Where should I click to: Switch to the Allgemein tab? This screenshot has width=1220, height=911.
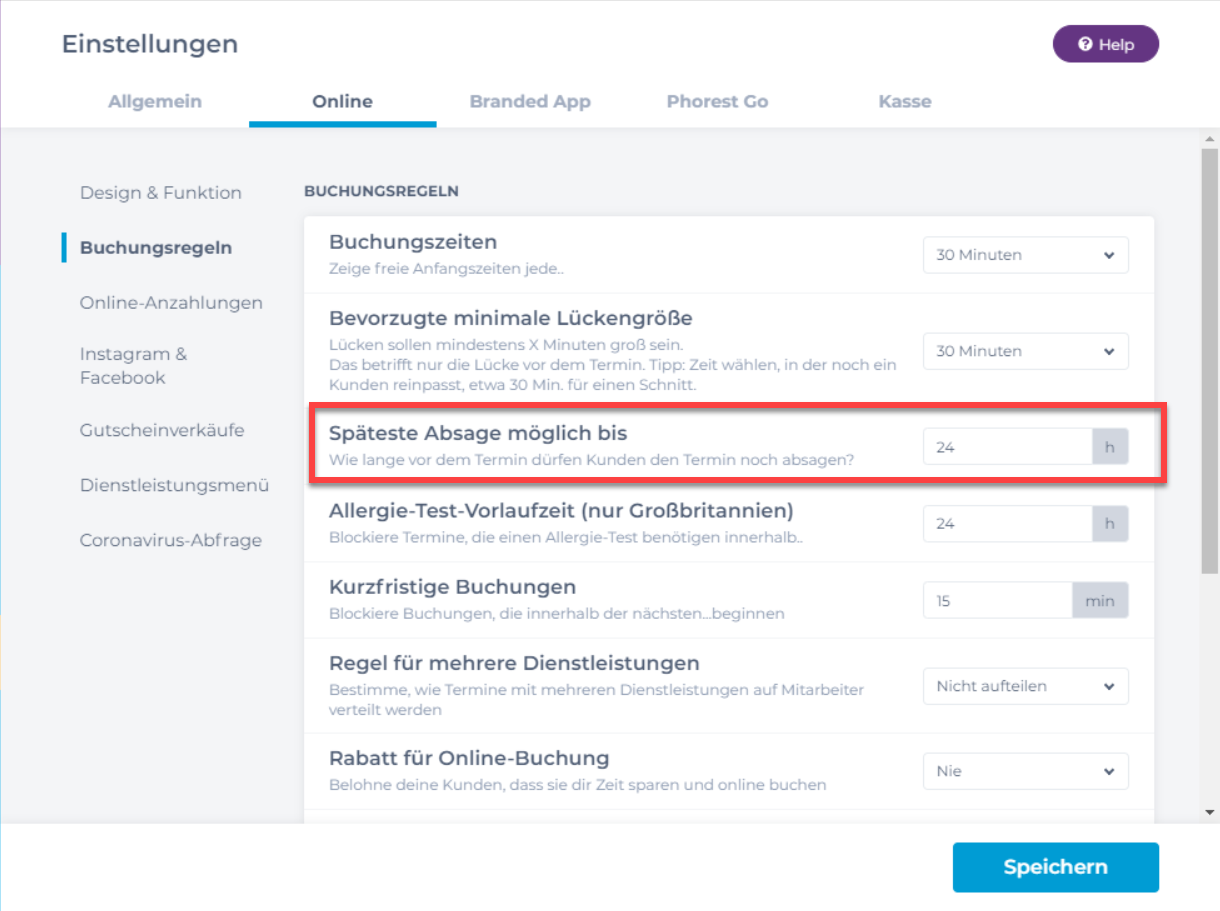[155, 101]
